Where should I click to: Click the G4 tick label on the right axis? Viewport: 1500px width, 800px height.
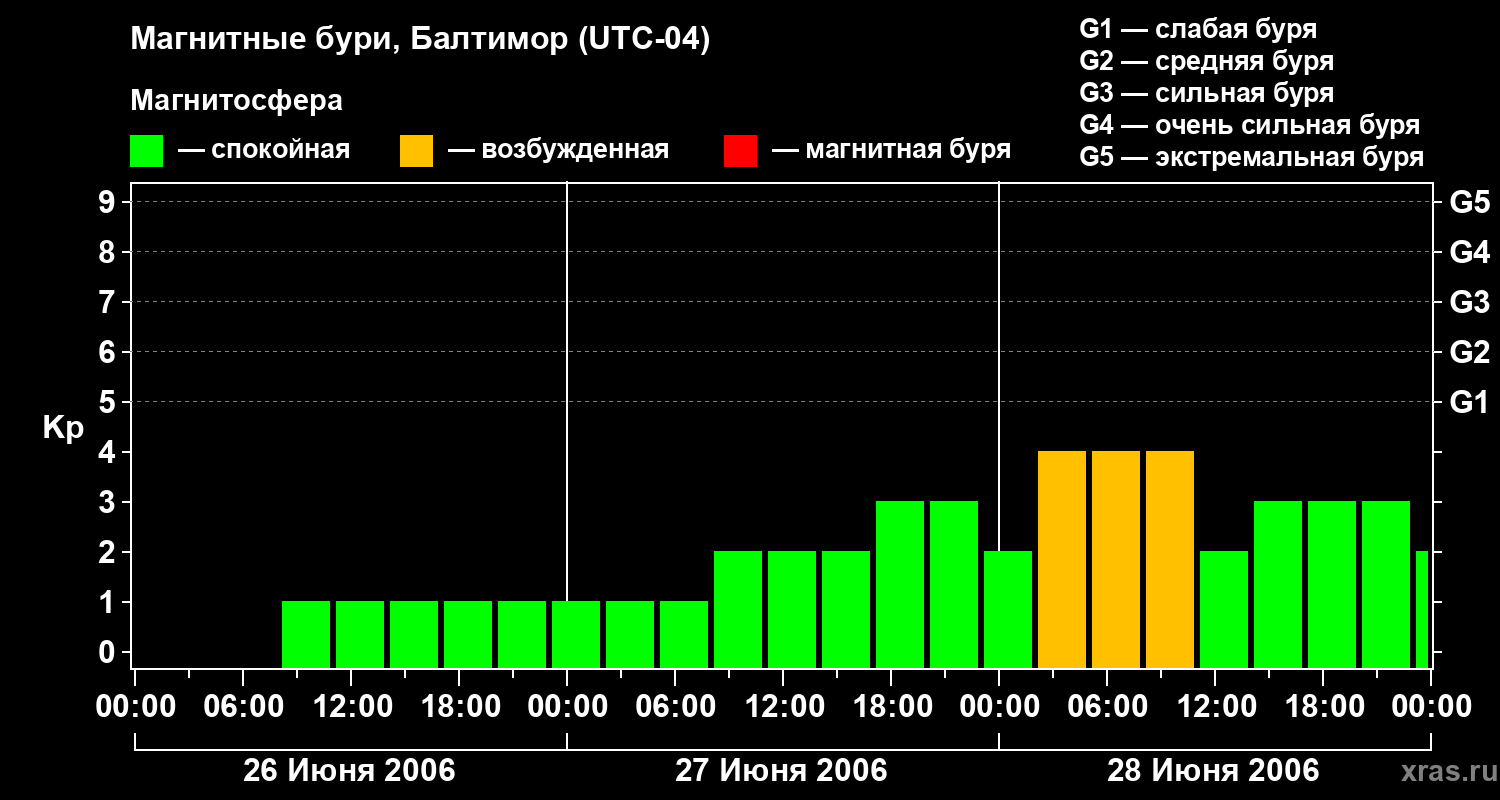(x=1470, y=252)
